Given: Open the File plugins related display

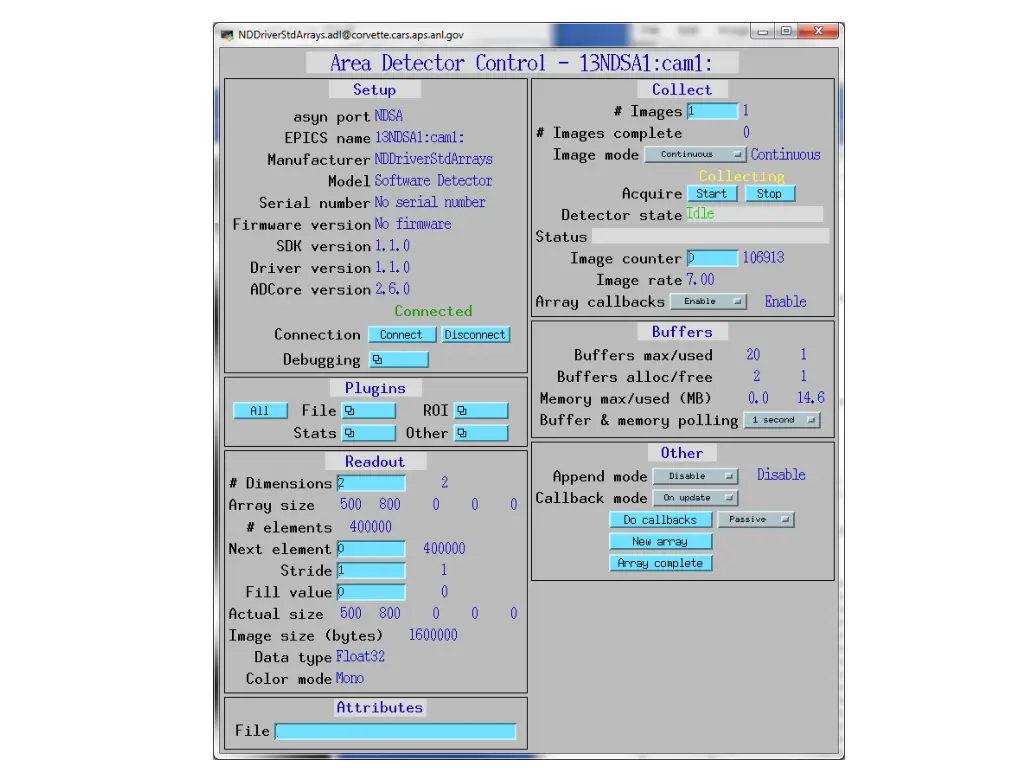Looking at the screenshot, I should tap(368, 411).
